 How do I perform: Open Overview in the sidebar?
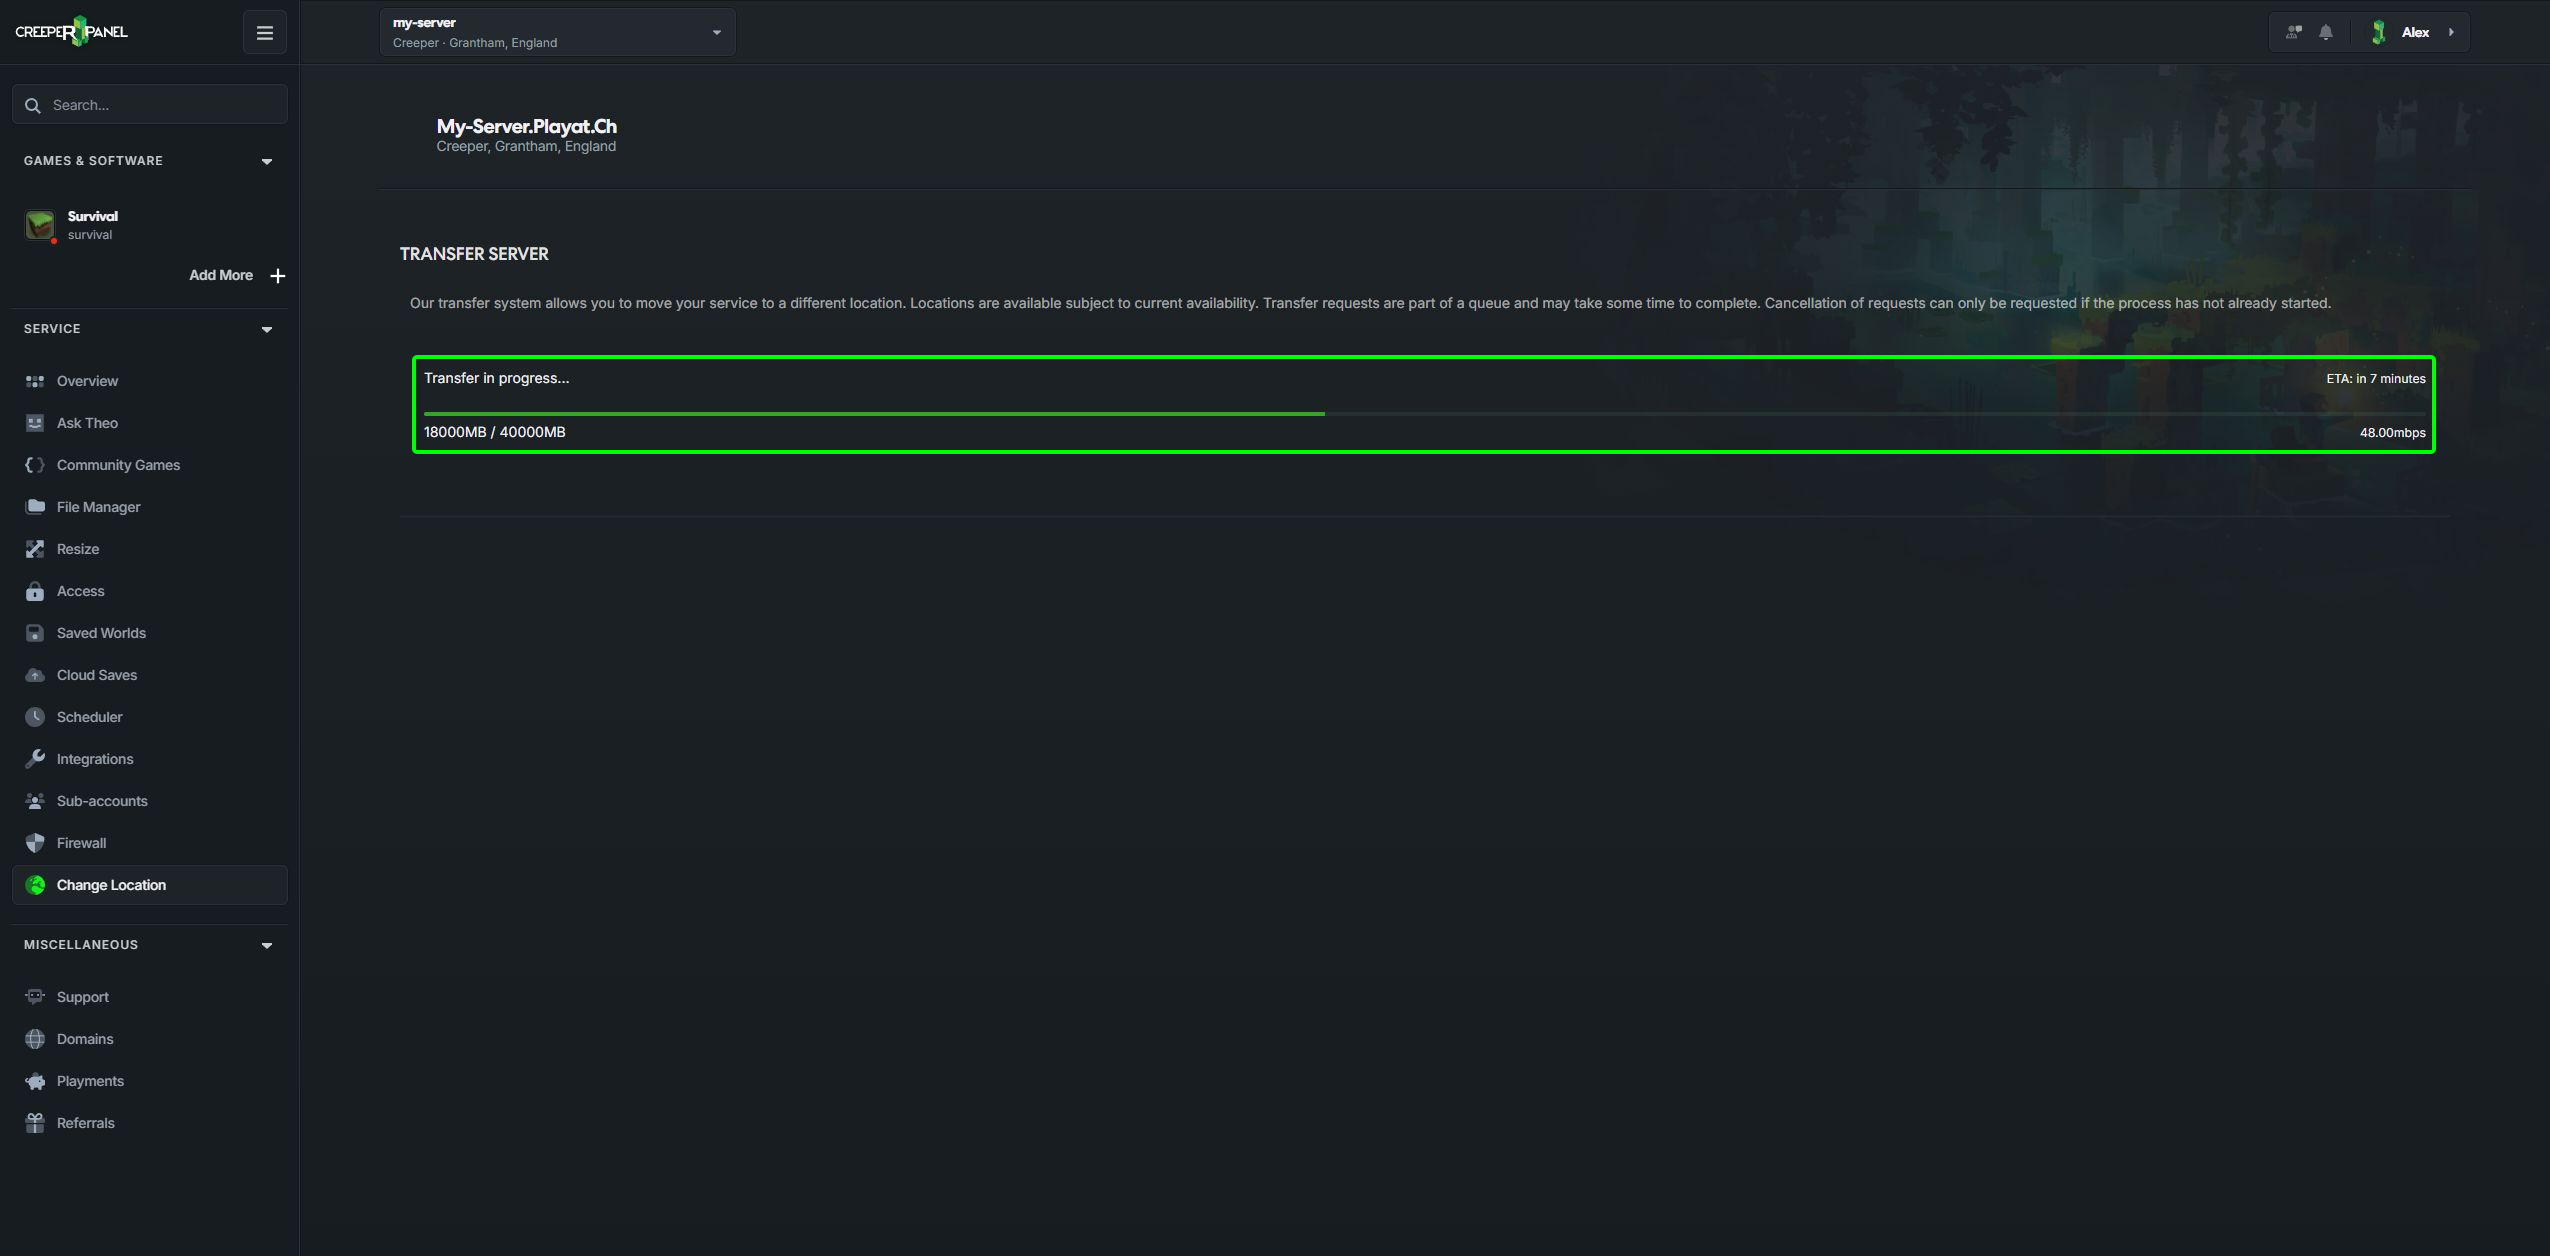pos(150,381)
